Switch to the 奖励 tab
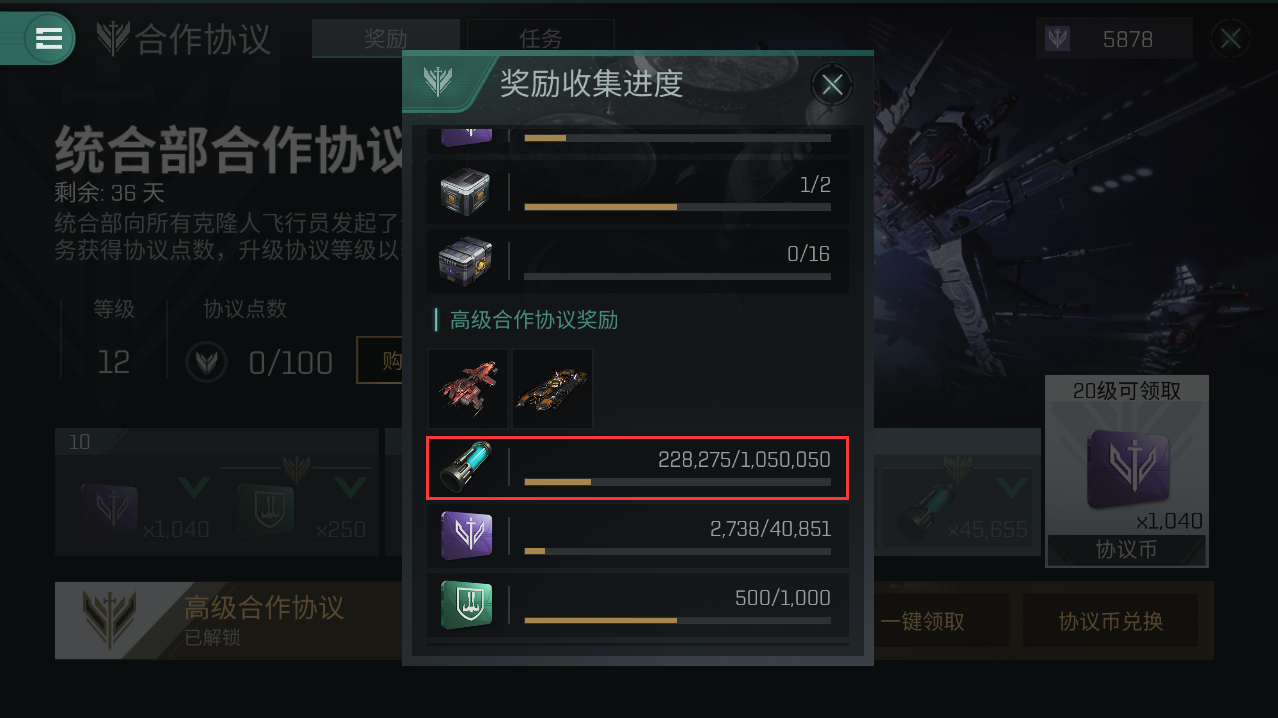The image size is (1278, 718). (386, 39)
